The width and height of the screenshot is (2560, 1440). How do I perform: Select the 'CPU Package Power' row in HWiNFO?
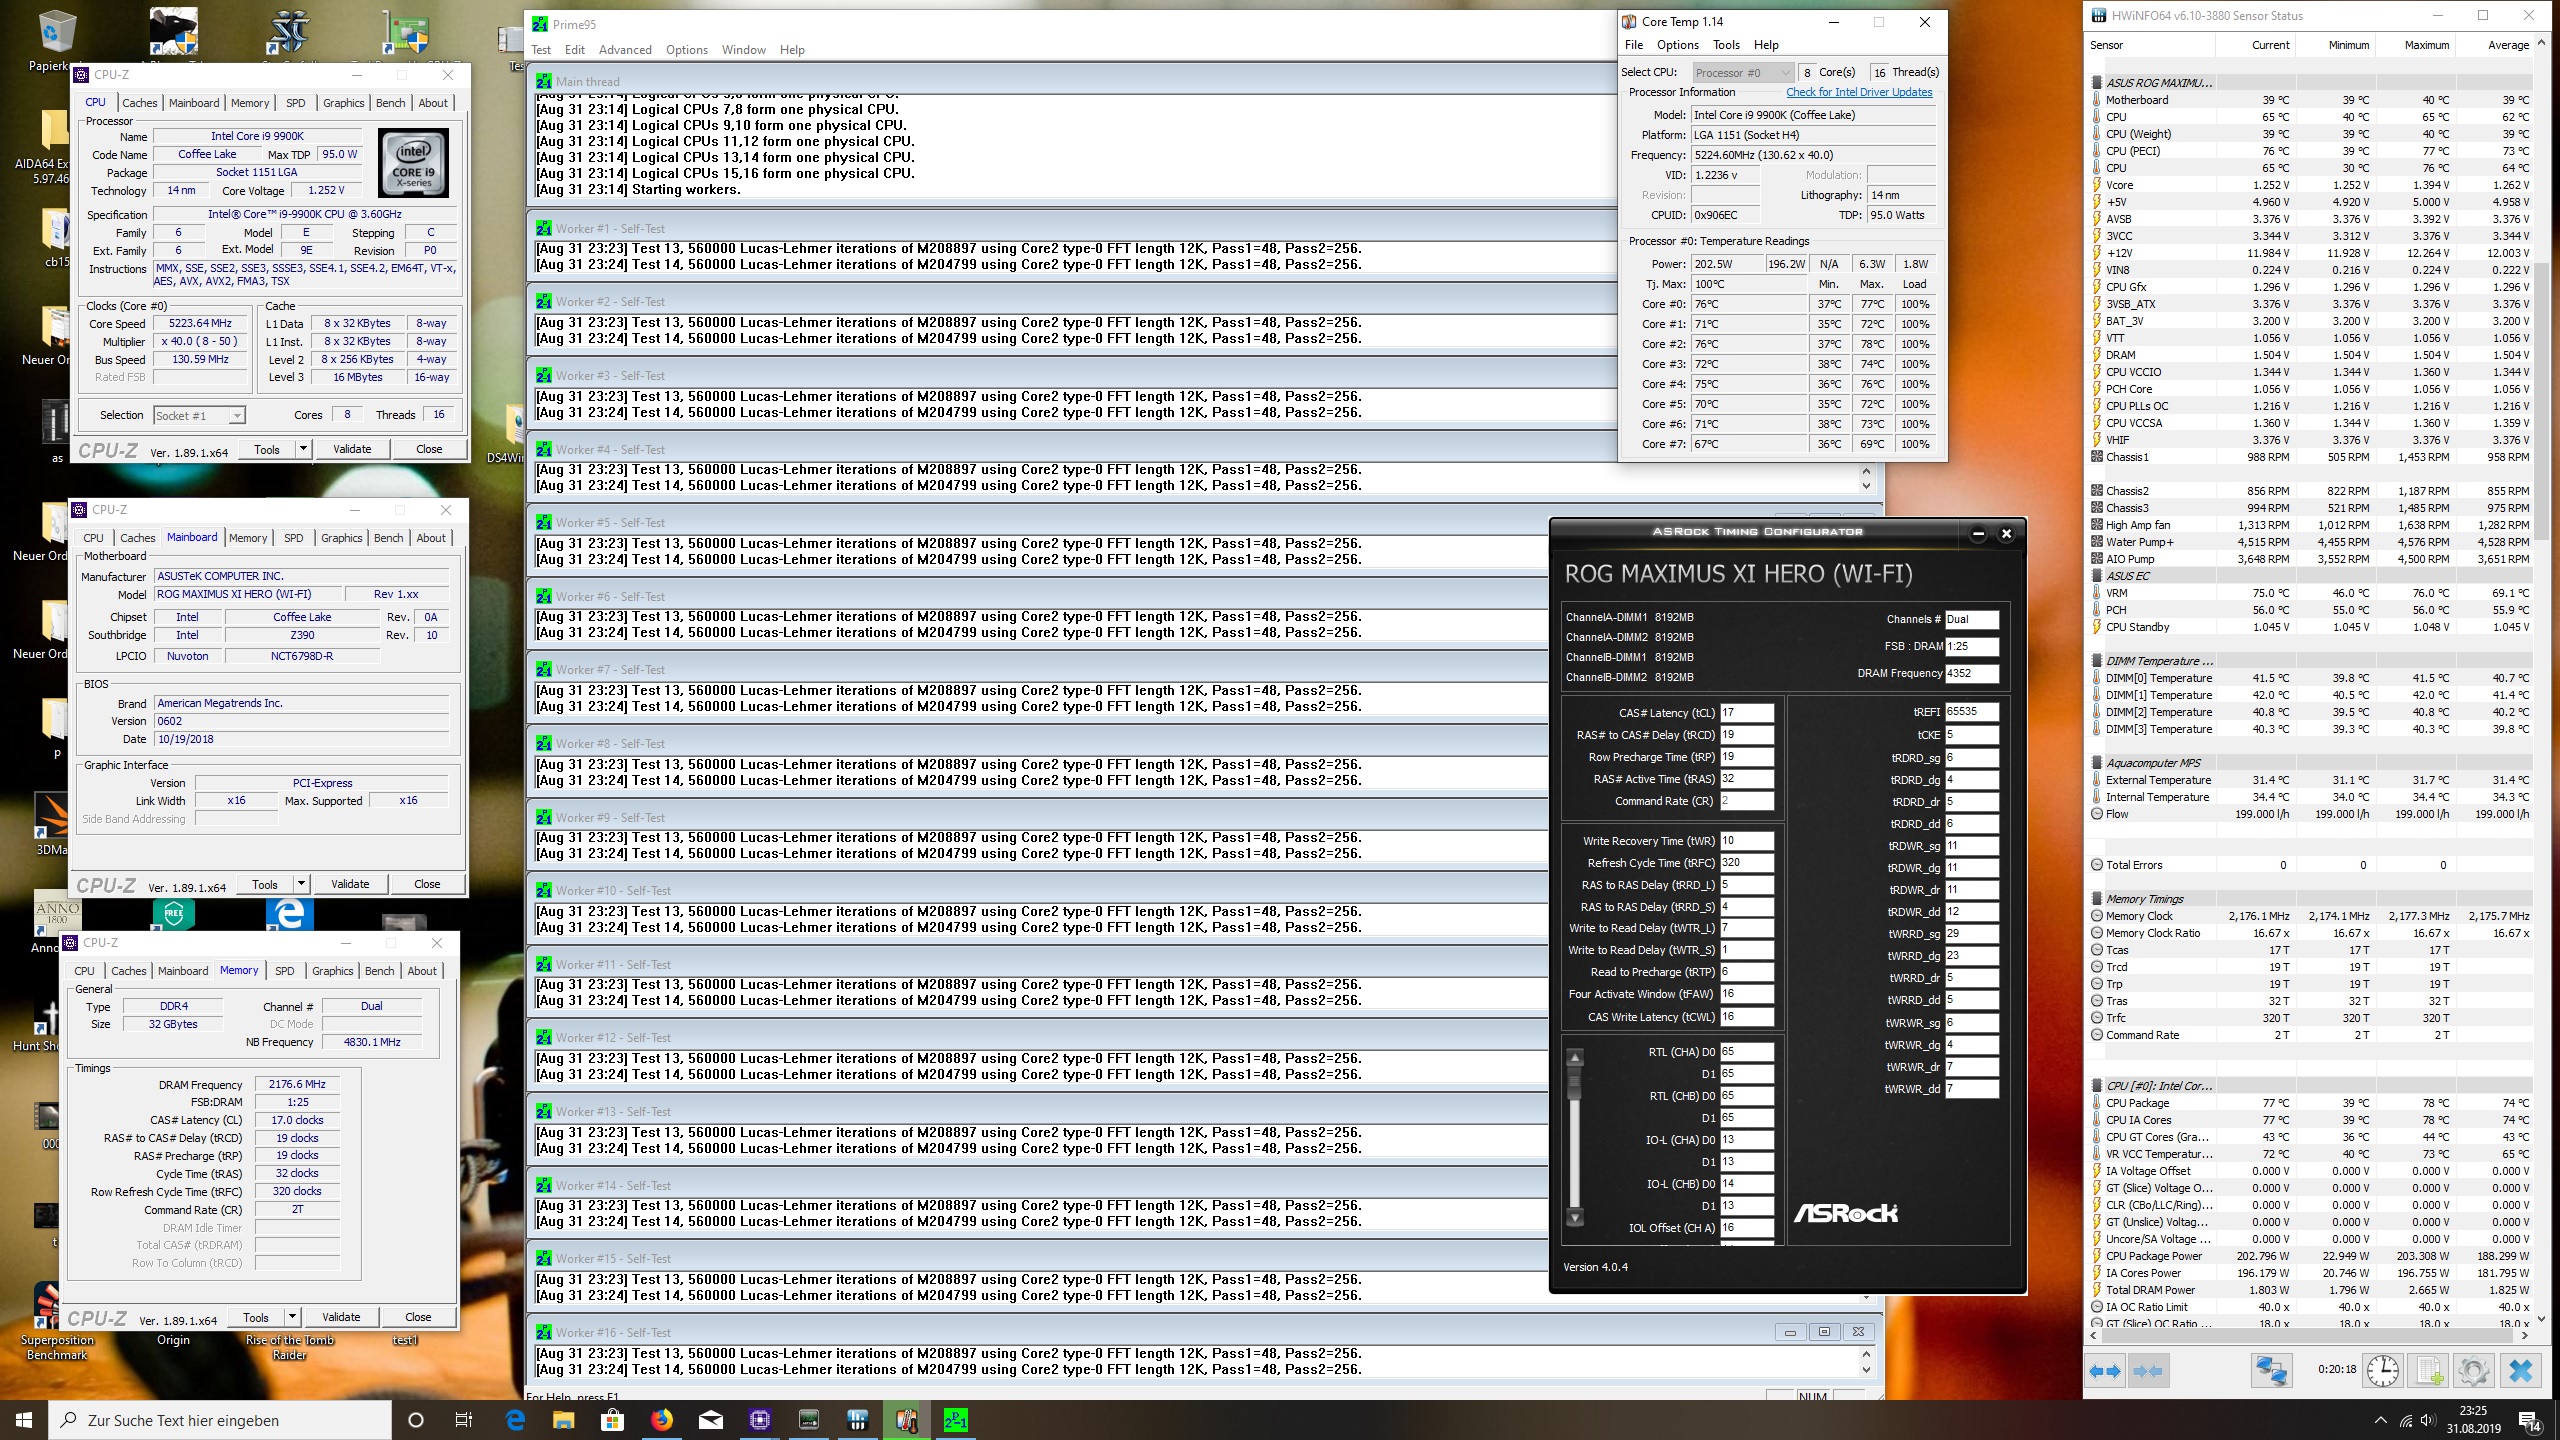point(2311,1256)
